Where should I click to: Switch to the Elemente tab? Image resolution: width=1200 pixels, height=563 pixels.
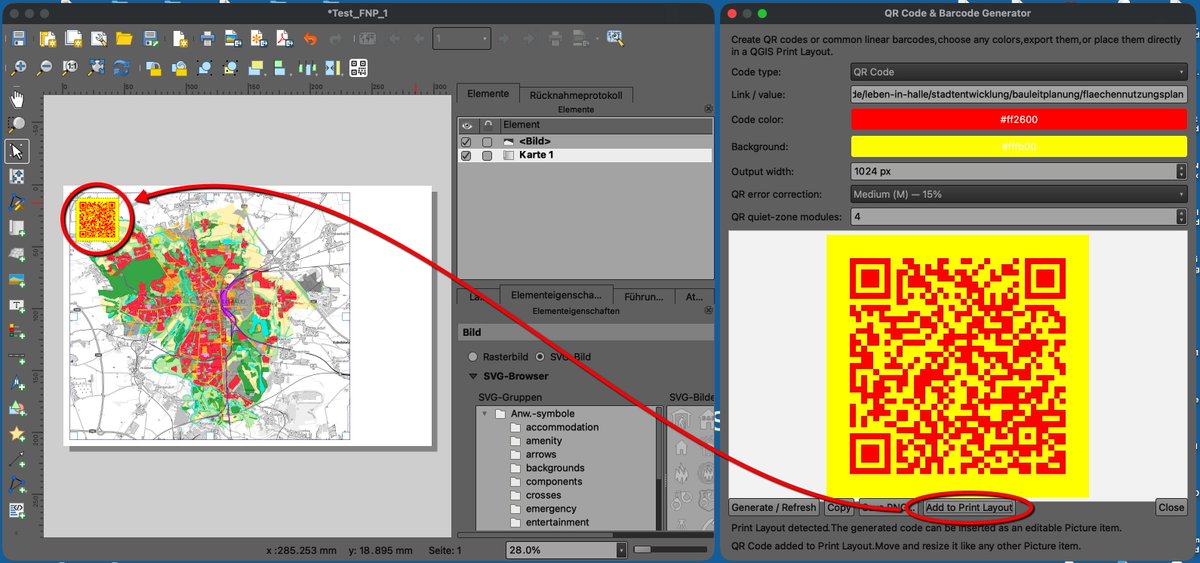[487, 94]
